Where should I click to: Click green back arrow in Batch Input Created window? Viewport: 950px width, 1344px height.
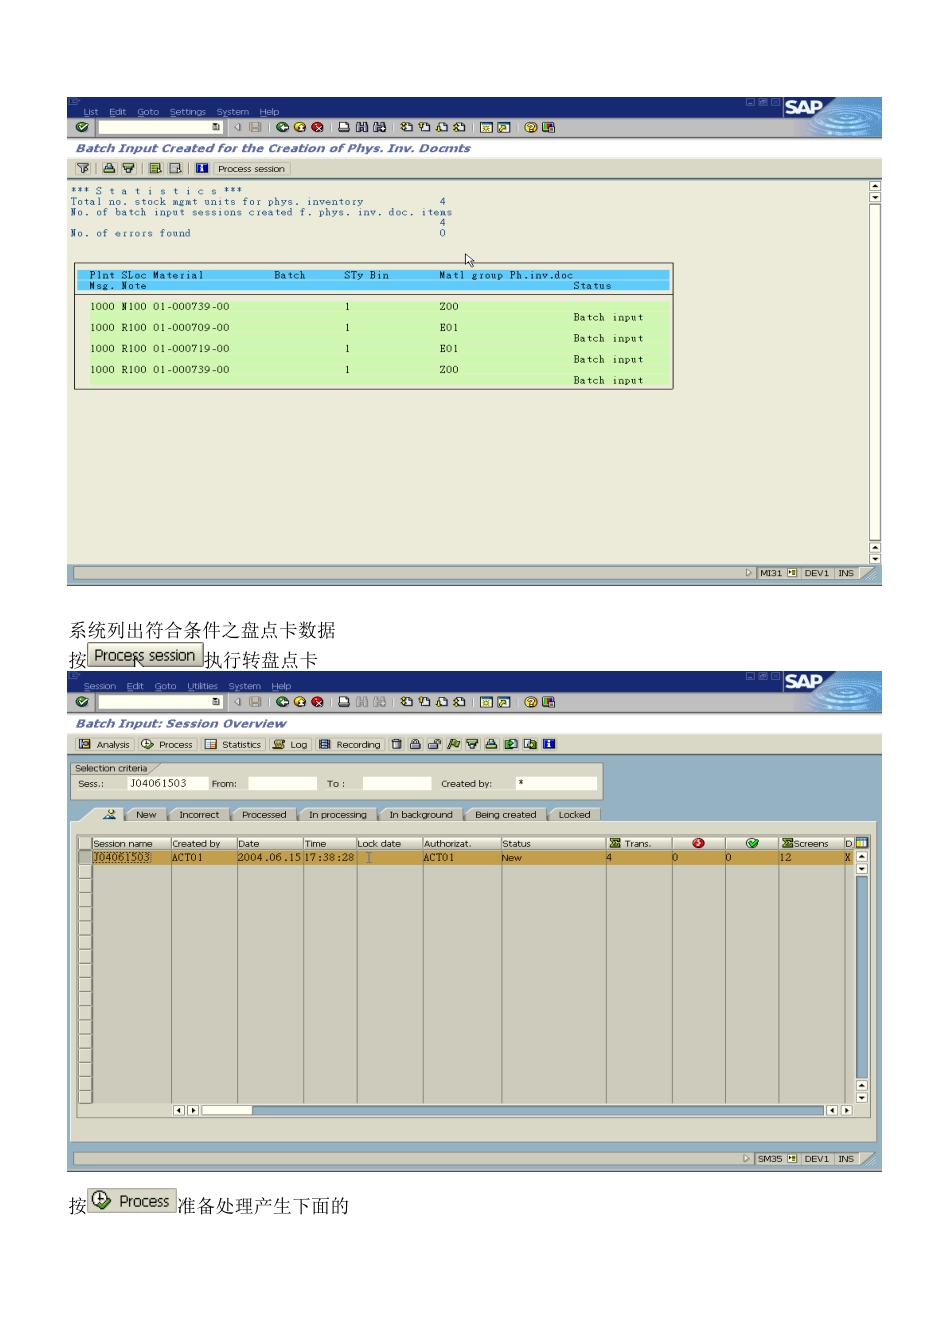282,127
